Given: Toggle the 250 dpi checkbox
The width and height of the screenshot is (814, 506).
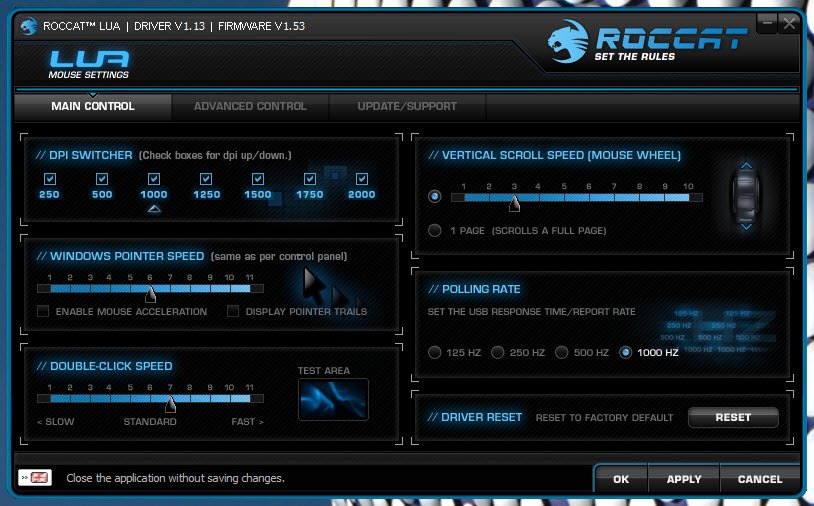Looking at the screenshot, I should 50,179.
